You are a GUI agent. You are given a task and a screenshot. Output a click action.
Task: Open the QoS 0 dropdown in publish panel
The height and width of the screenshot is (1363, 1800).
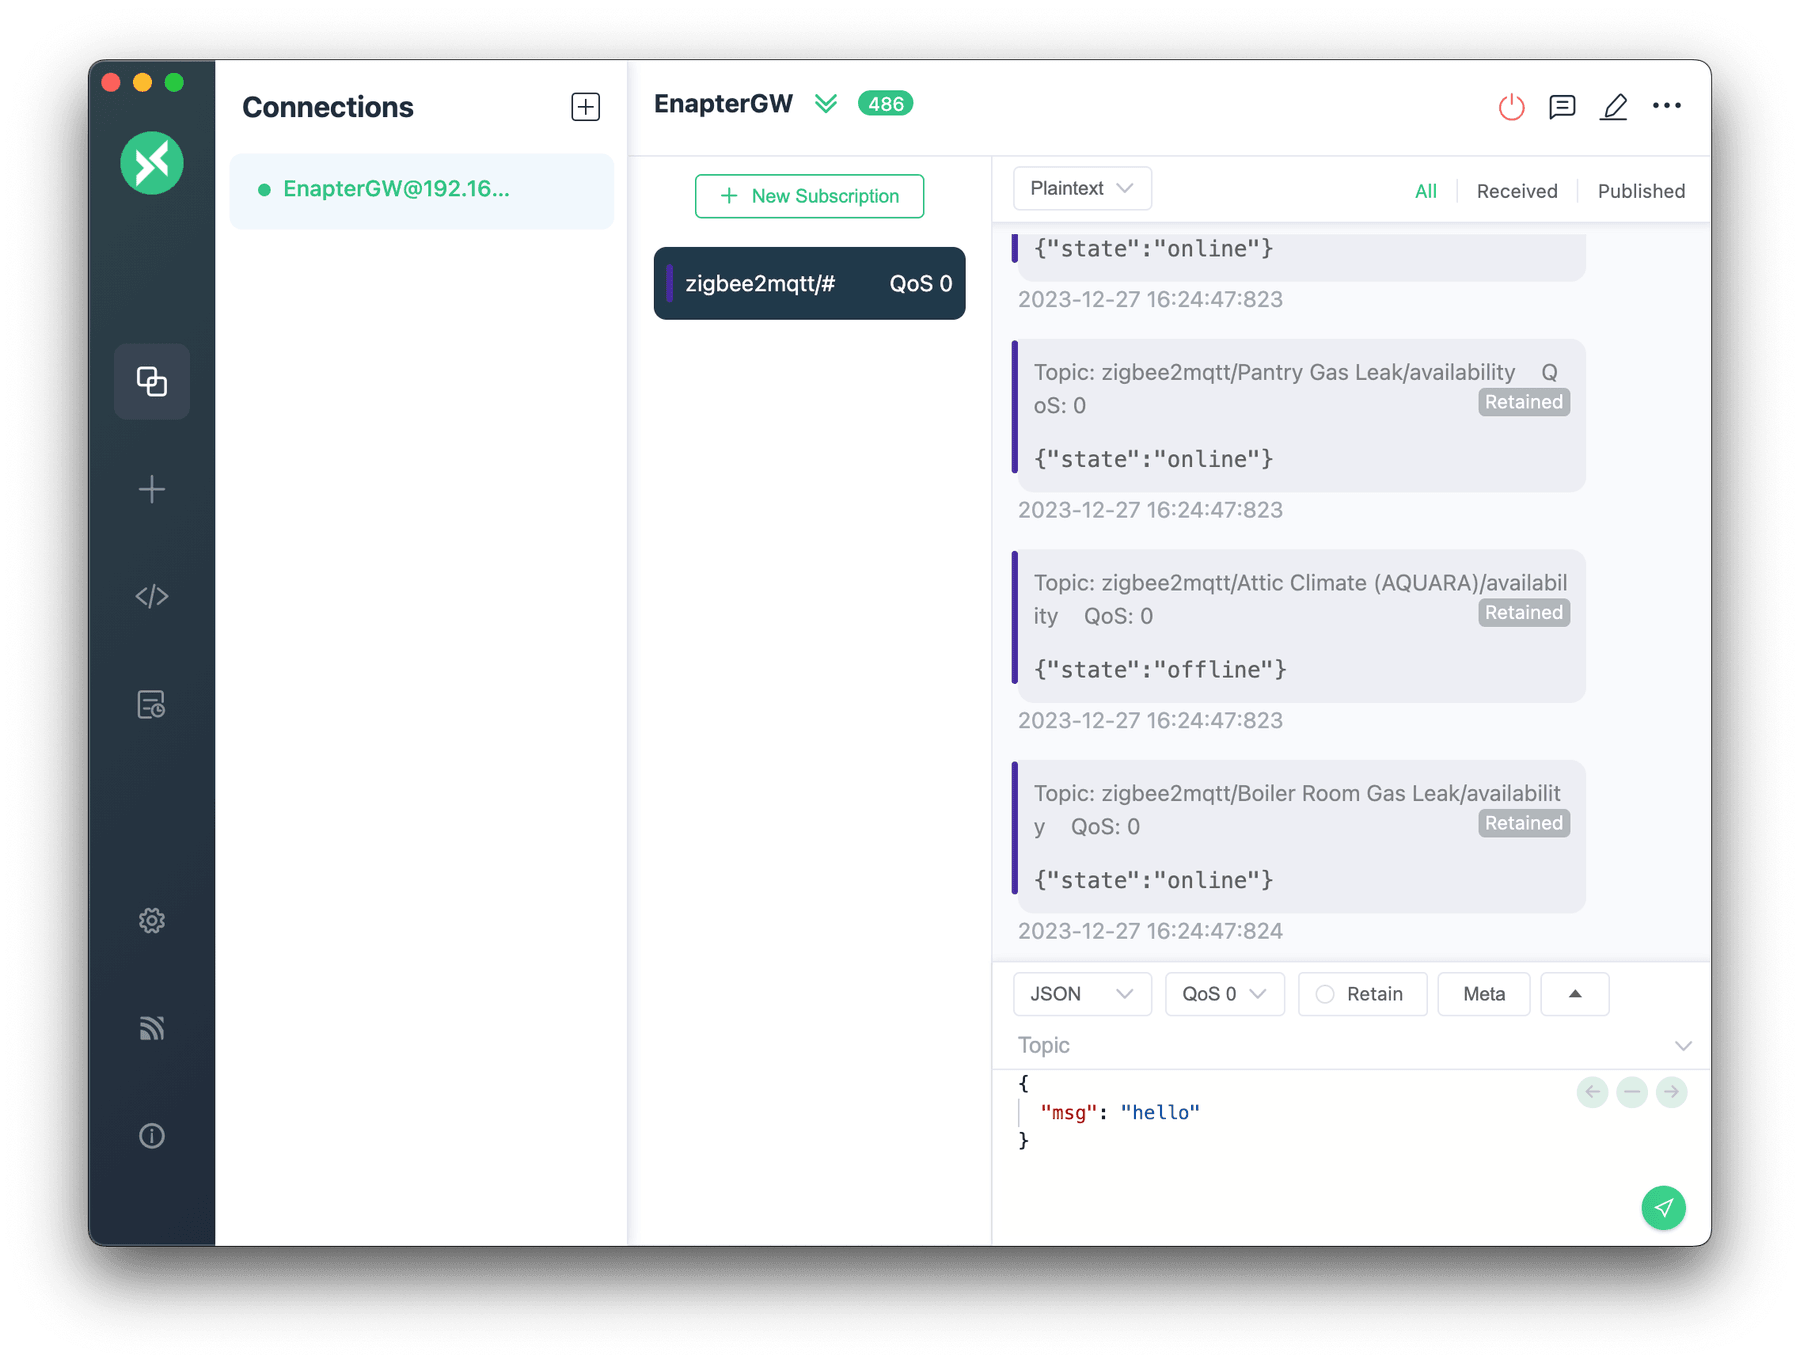pyautogui.click(x=1224, y=993)
